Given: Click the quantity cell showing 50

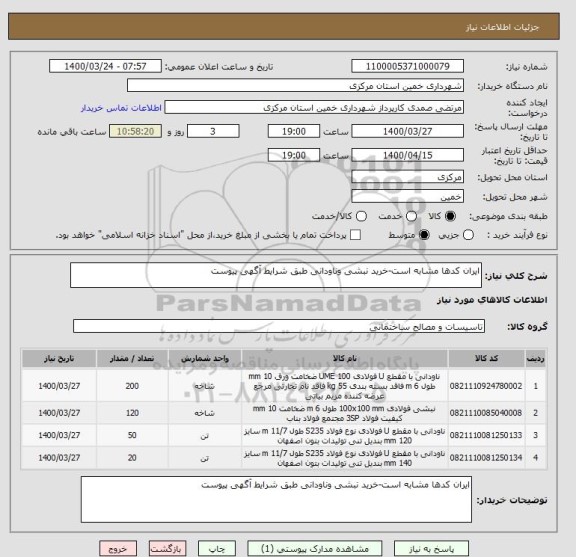Looking at the screenshot, I should (132, 435).
